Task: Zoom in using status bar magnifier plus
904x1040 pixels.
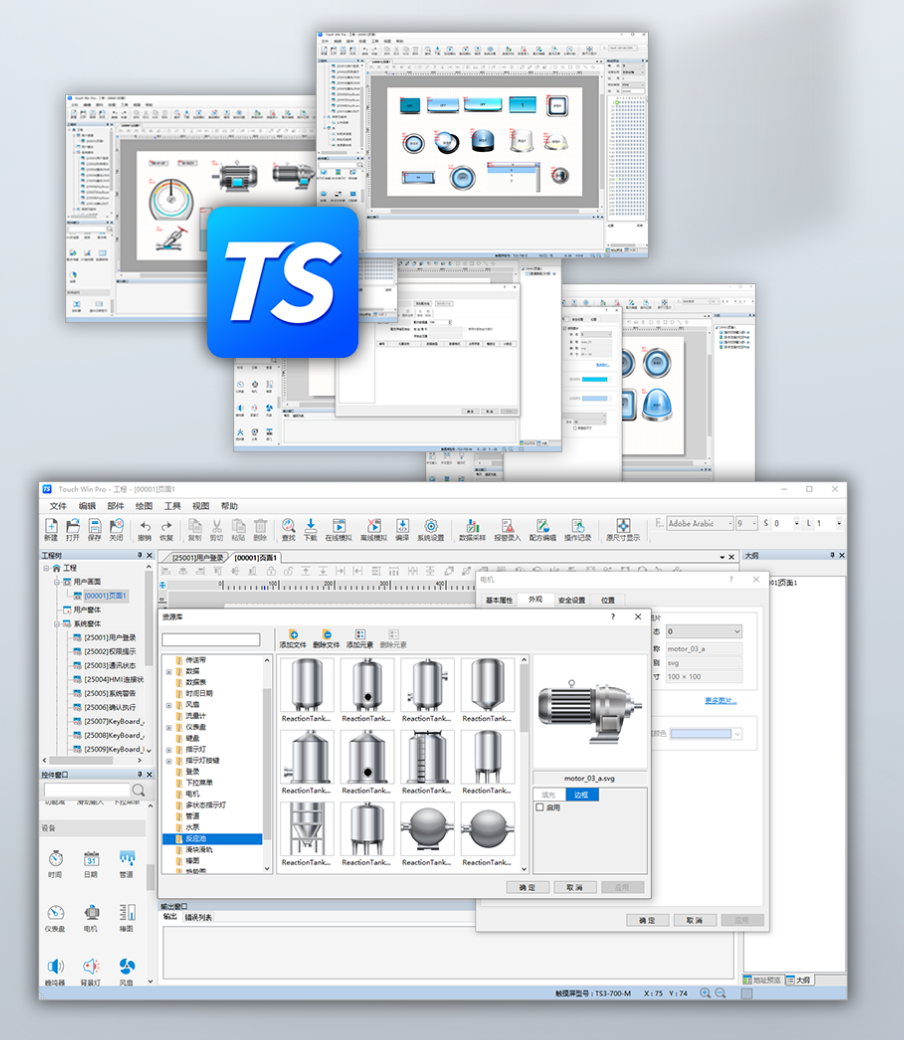Action: tap(705, 993)
